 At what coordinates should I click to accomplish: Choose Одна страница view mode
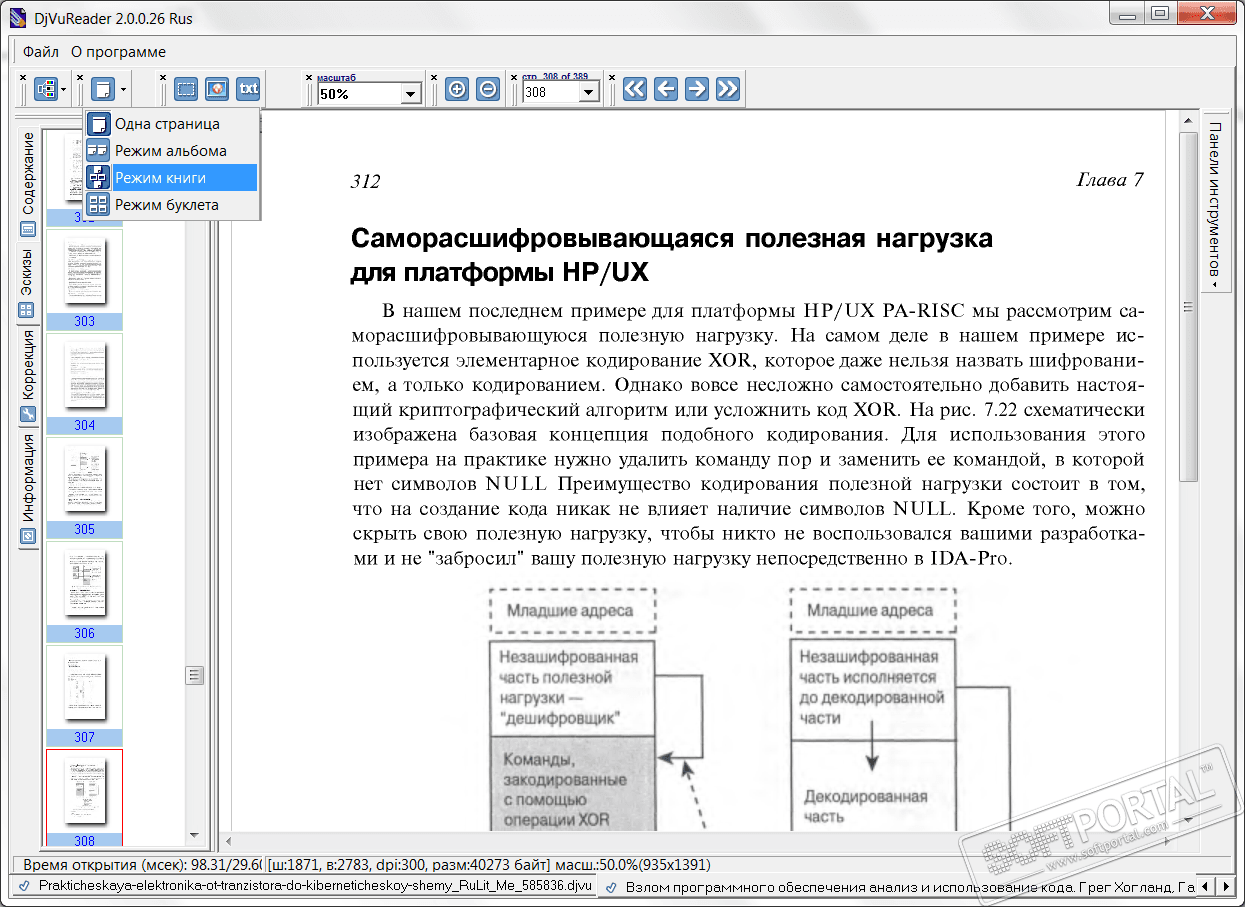coord(171,124)
